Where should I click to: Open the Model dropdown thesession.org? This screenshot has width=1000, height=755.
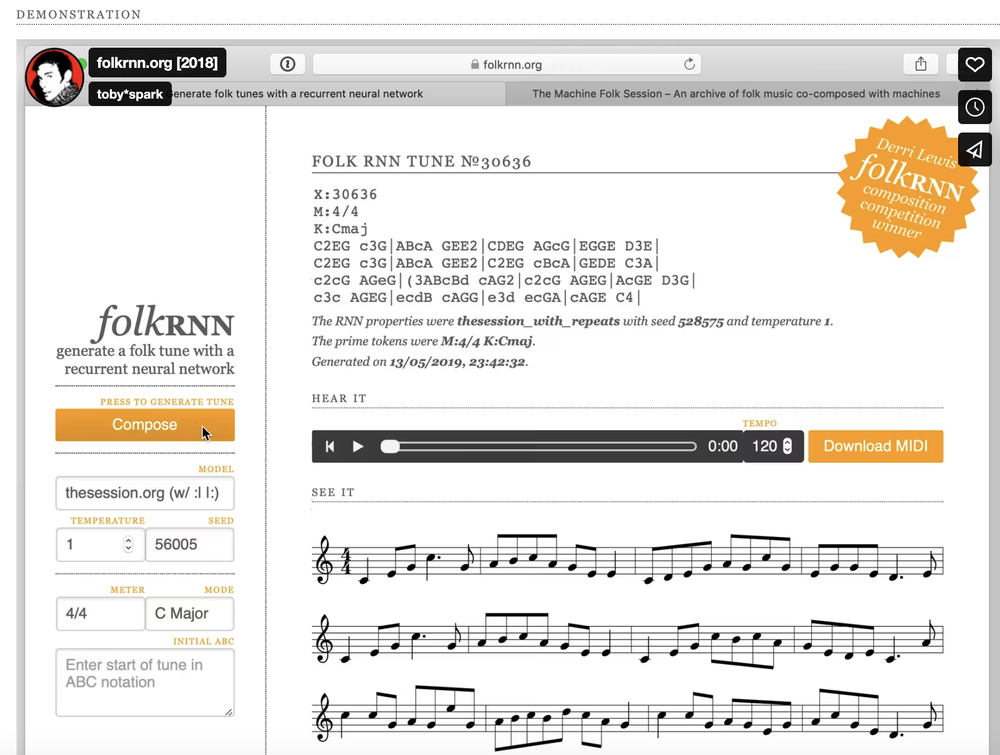point(145,493)
